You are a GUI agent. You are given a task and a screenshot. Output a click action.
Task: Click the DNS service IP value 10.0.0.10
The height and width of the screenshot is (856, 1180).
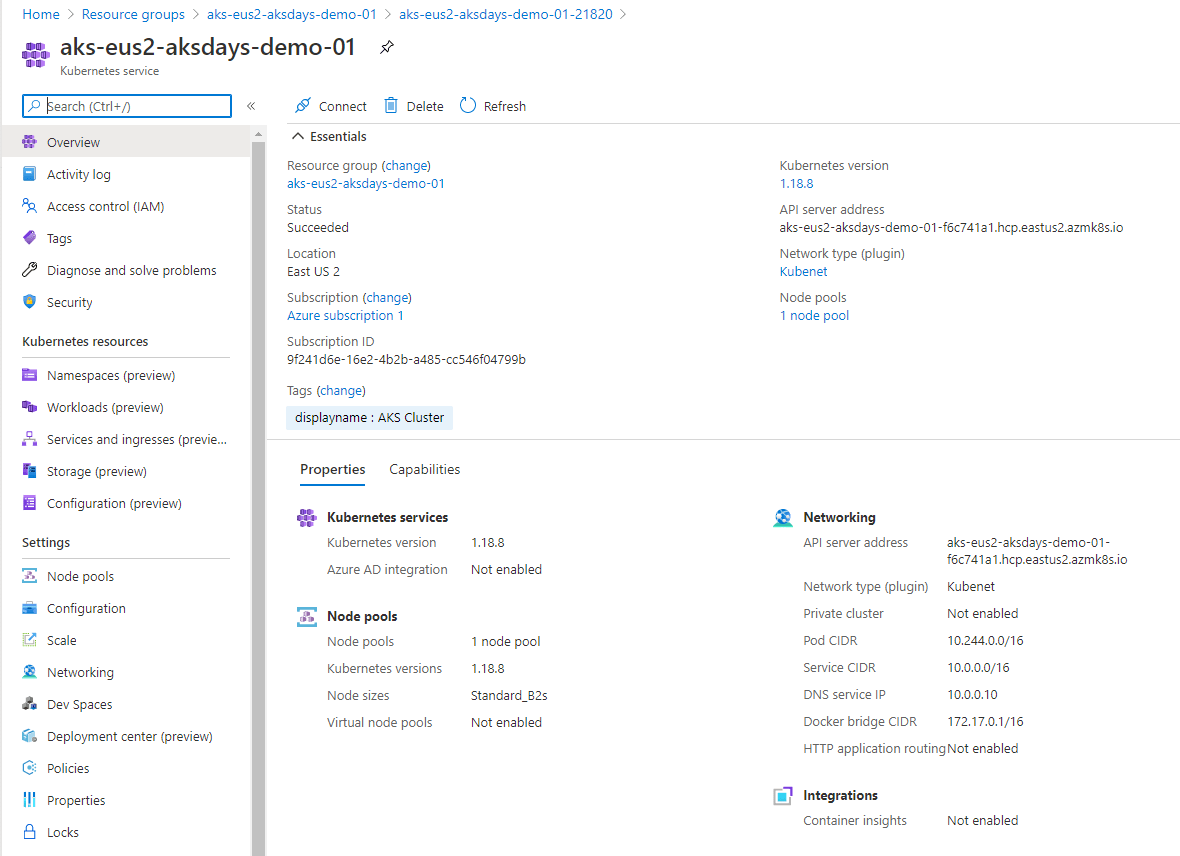coord(972,694)
